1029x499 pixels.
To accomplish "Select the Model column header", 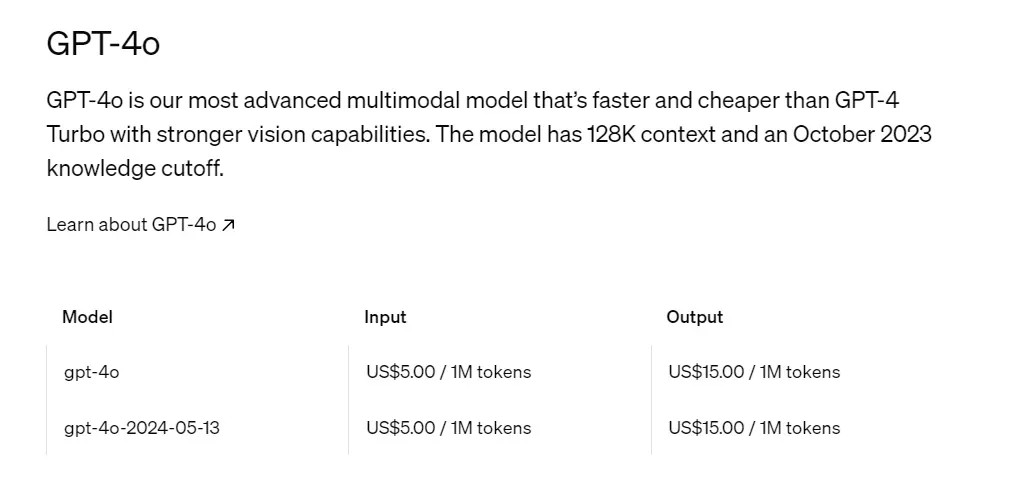I will click(x=87, y=317).
